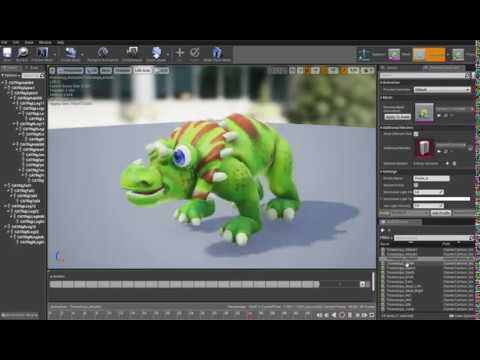
Task: Click the camera speed icon in viewport corner
Action: (x=368, y=70)
